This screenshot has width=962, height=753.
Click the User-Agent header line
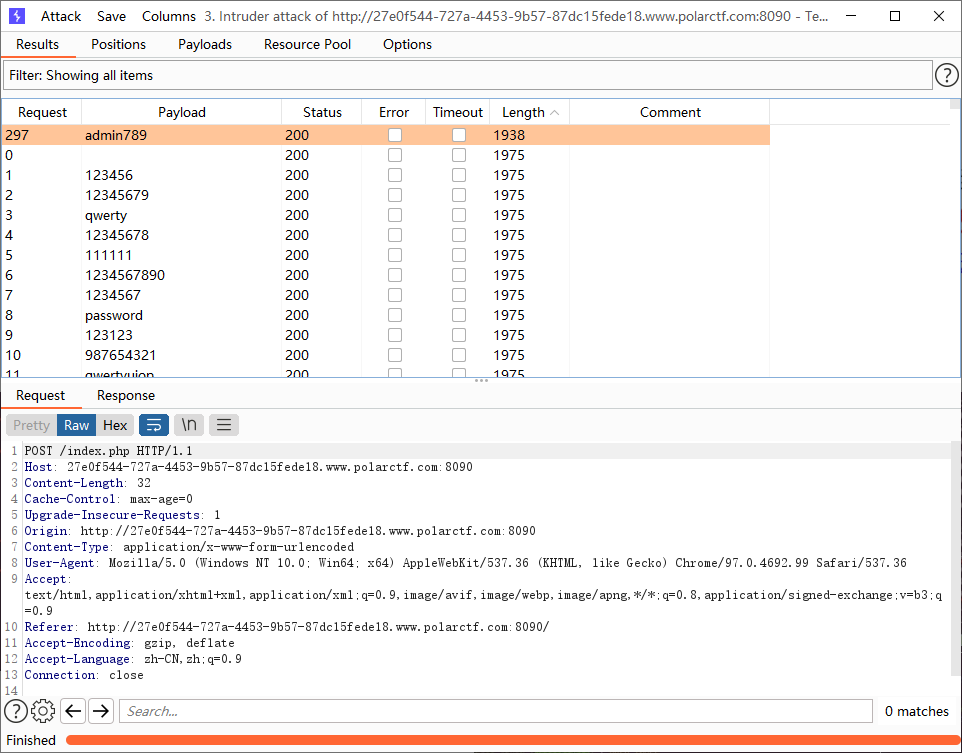tap(465, 563)
